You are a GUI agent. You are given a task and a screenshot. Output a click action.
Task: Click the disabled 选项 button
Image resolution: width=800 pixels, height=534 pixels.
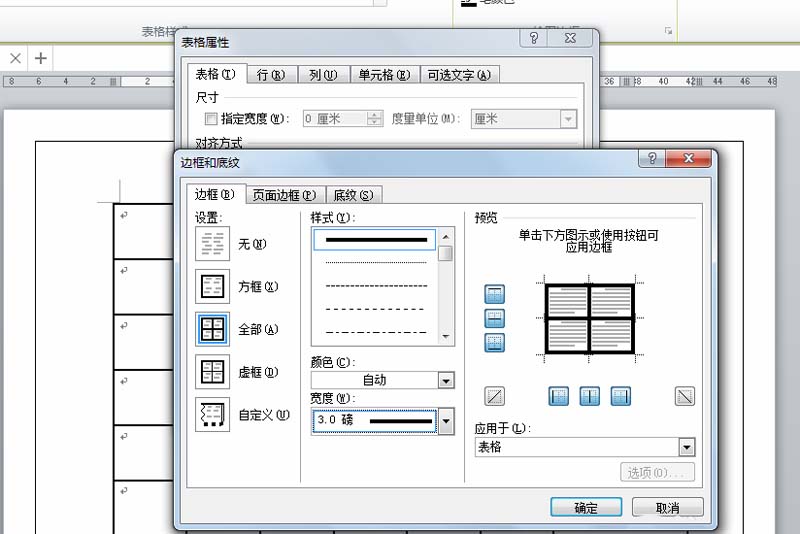(x=657, y=472)
